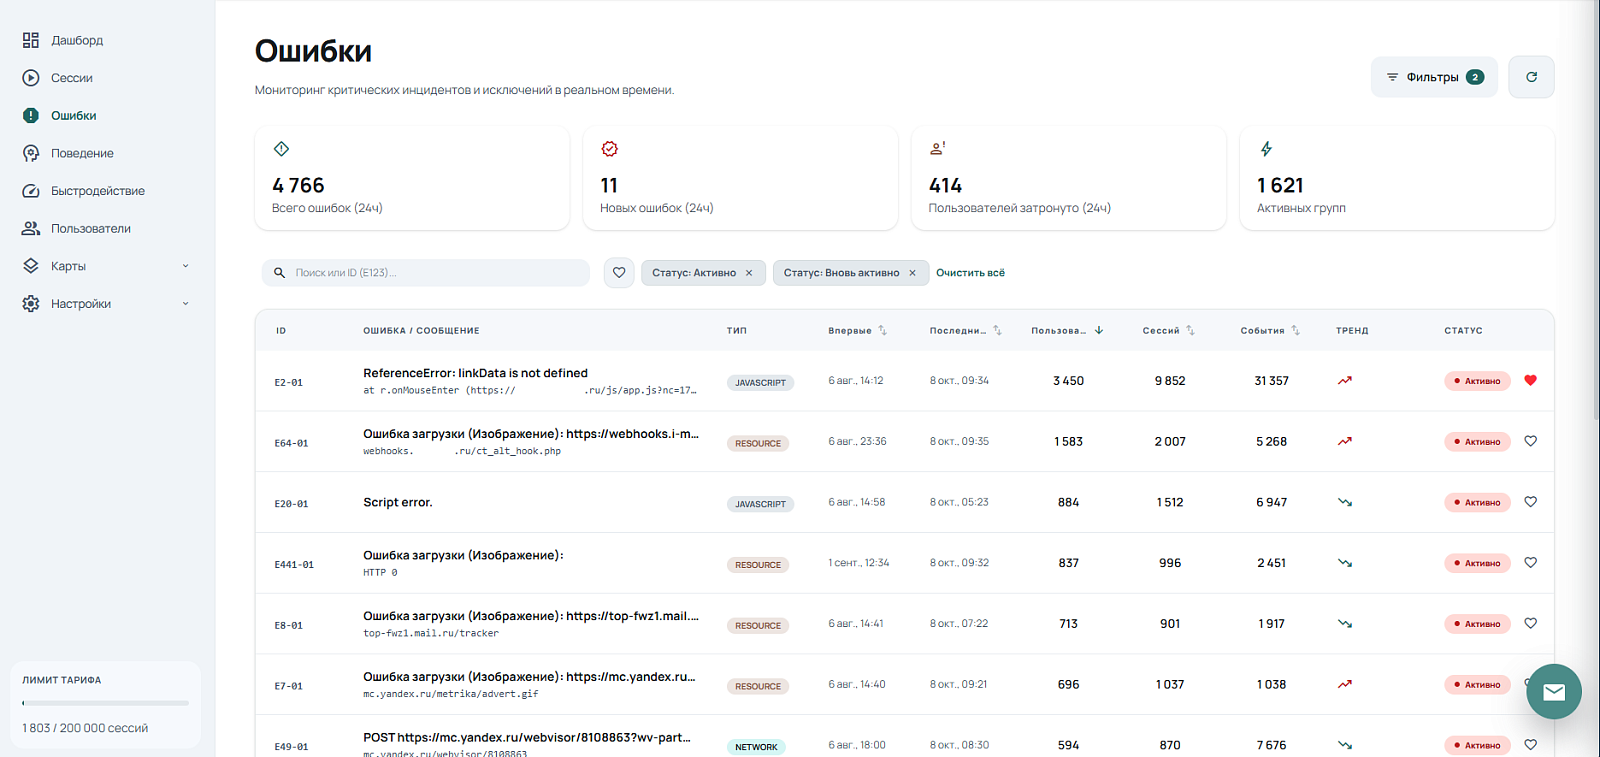
Task: Refresh the errors list with the reload icon
Action: (x=1531, y=77)
